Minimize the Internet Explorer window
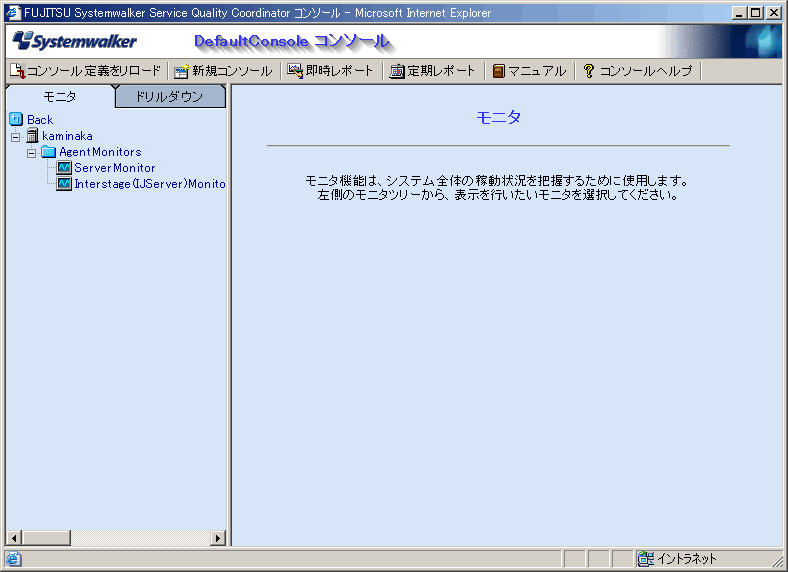The image size is (788, 572). coord(738,13)
